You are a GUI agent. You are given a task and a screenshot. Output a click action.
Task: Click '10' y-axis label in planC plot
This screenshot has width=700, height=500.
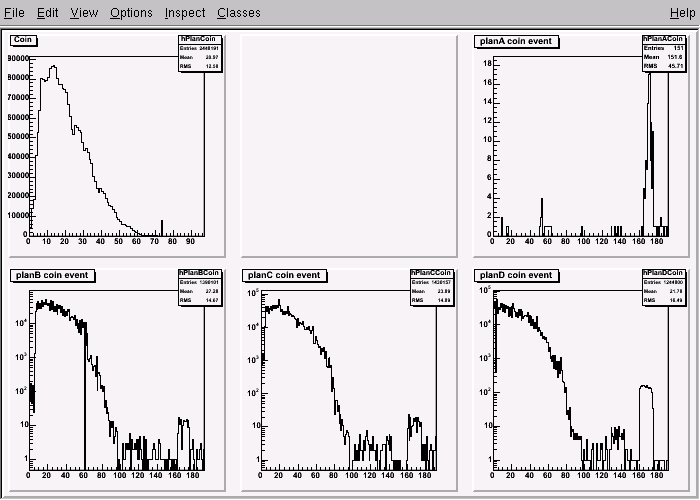pos(256,425)
